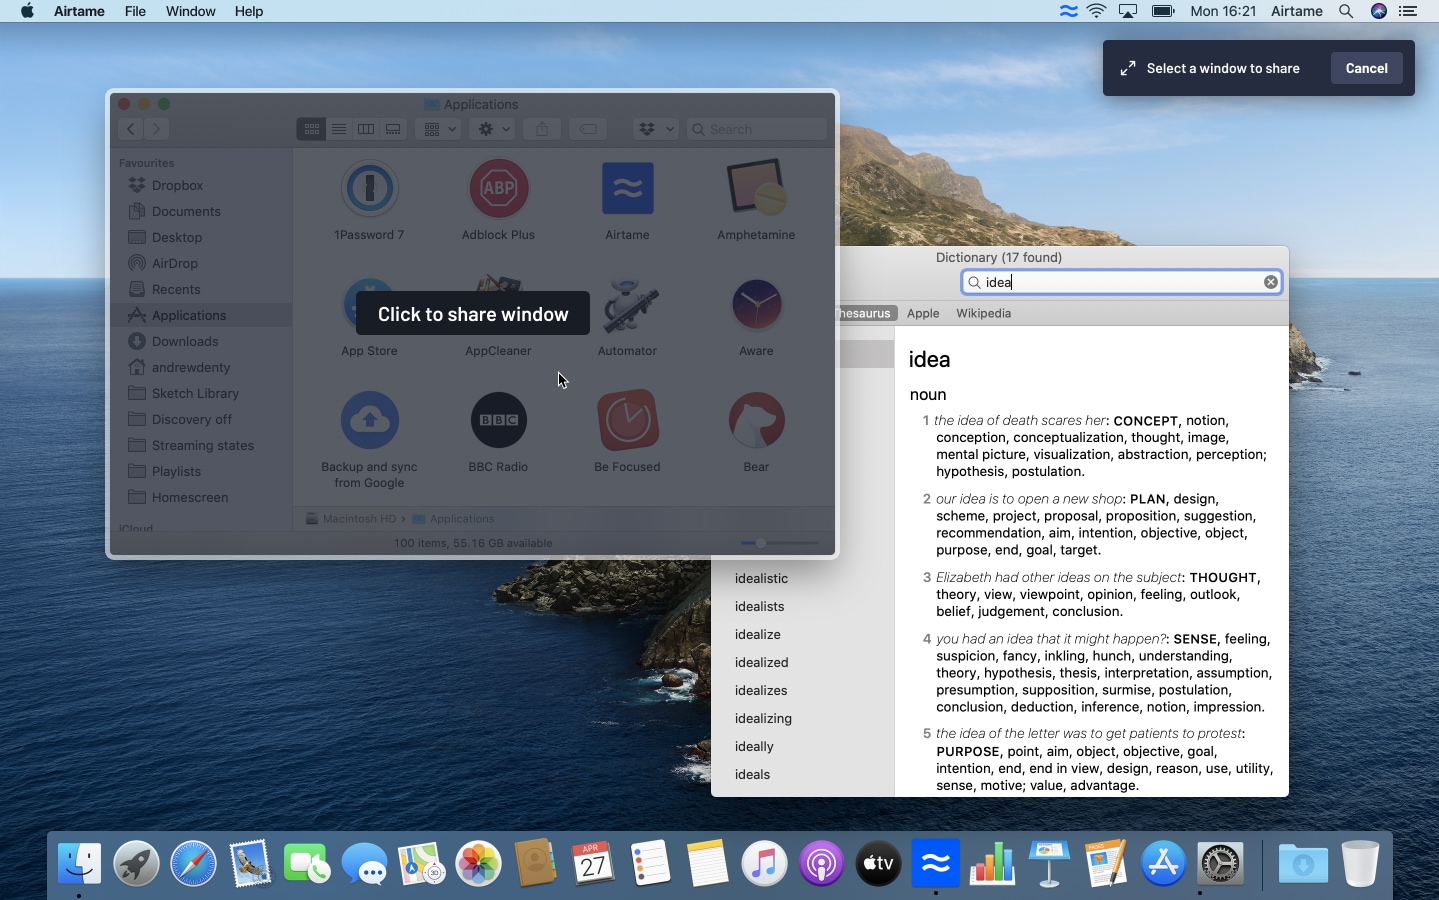Switch Finder to gallery view
This screenshot has width=1439, height=900.
click(393, 129)
